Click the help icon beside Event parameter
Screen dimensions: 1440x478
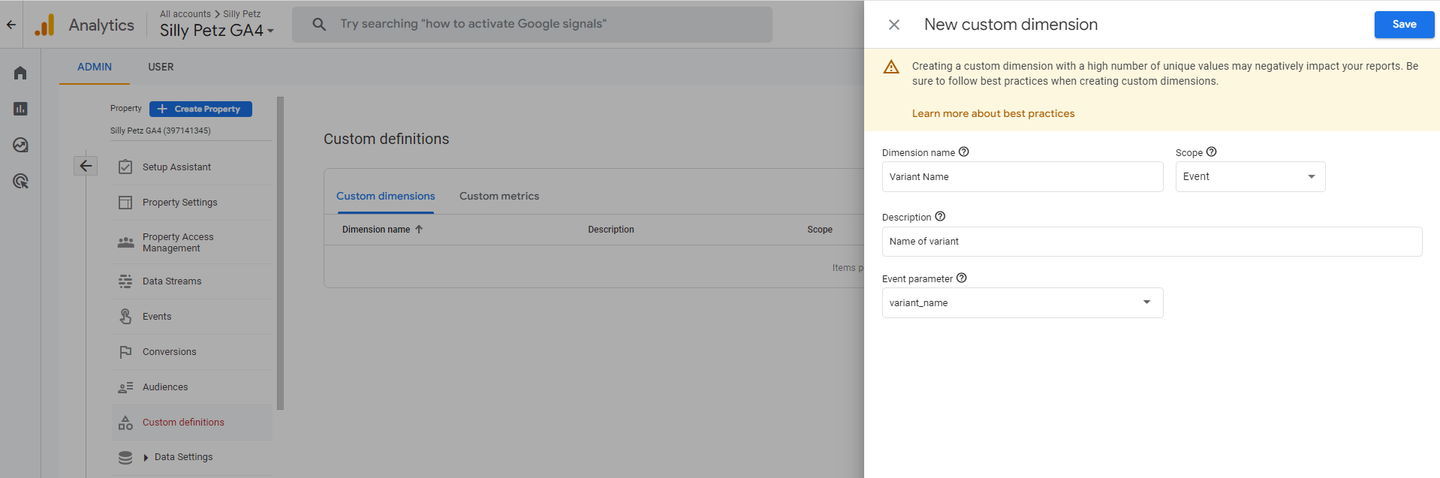[x=962, y=279]
